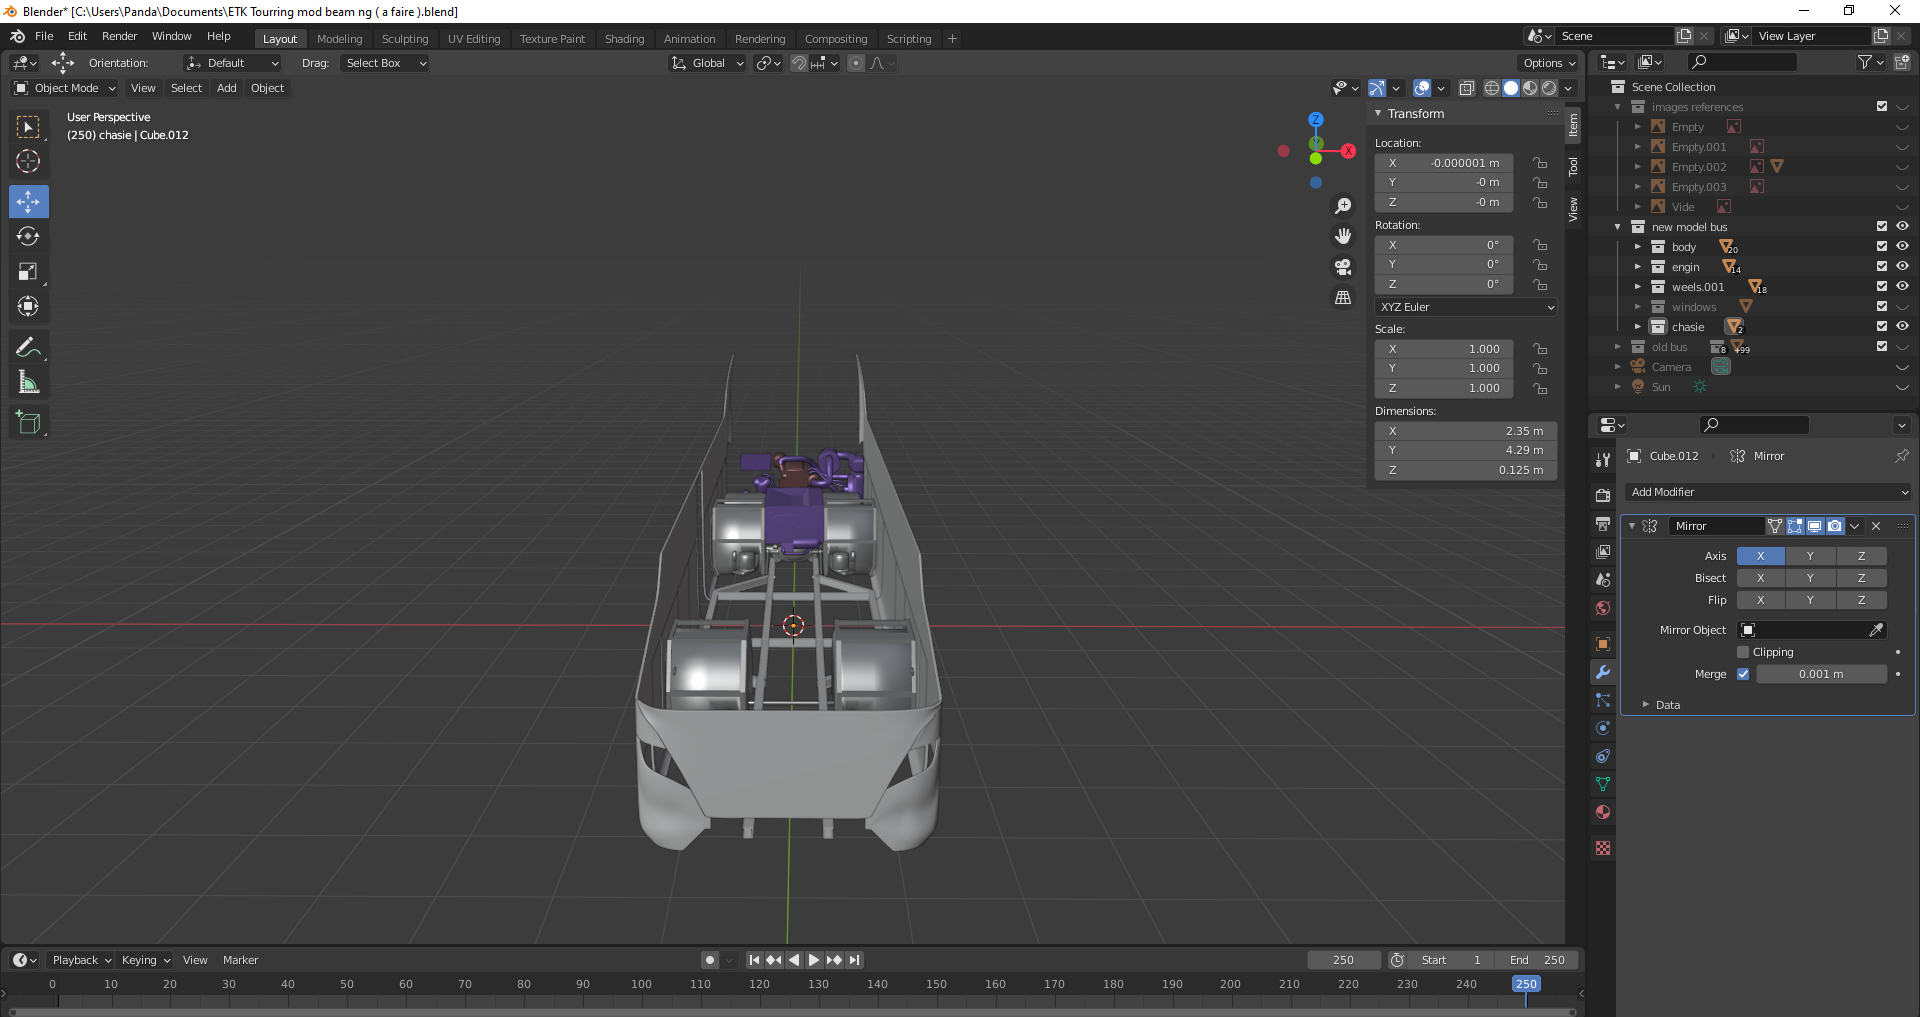Choose the Annotate pencil tool
The image size is (1920, 1017).
[28, 347]
